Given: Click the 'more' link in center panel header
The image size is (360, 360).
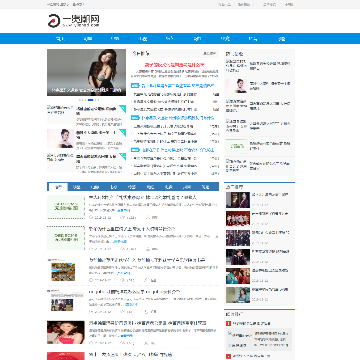Looking at the screenshot, I should tap(210, 53).
